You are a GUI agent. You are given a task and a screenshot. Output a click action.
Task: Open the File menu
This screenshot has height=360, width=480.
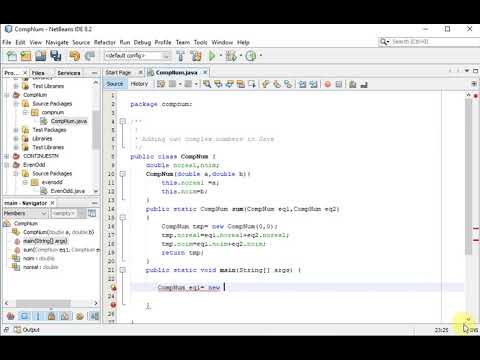click(7, 42)
